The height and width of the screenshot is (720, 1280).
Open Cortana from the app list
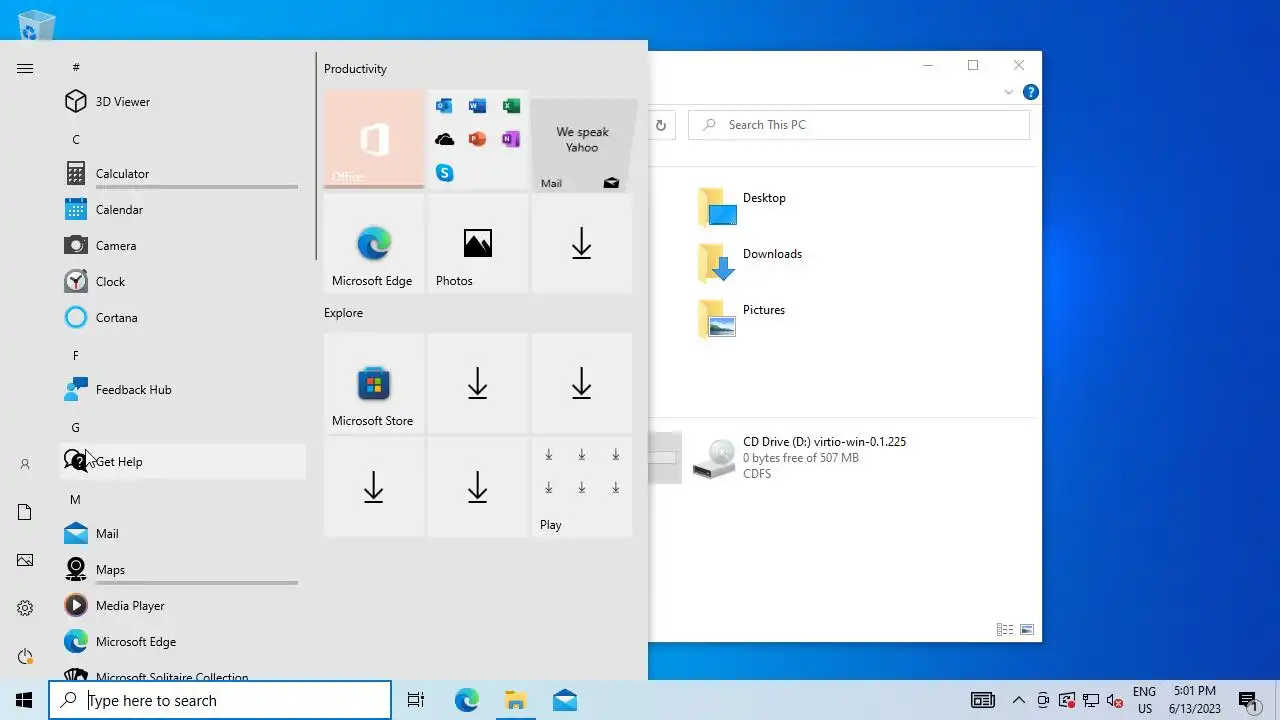[183, 318]
